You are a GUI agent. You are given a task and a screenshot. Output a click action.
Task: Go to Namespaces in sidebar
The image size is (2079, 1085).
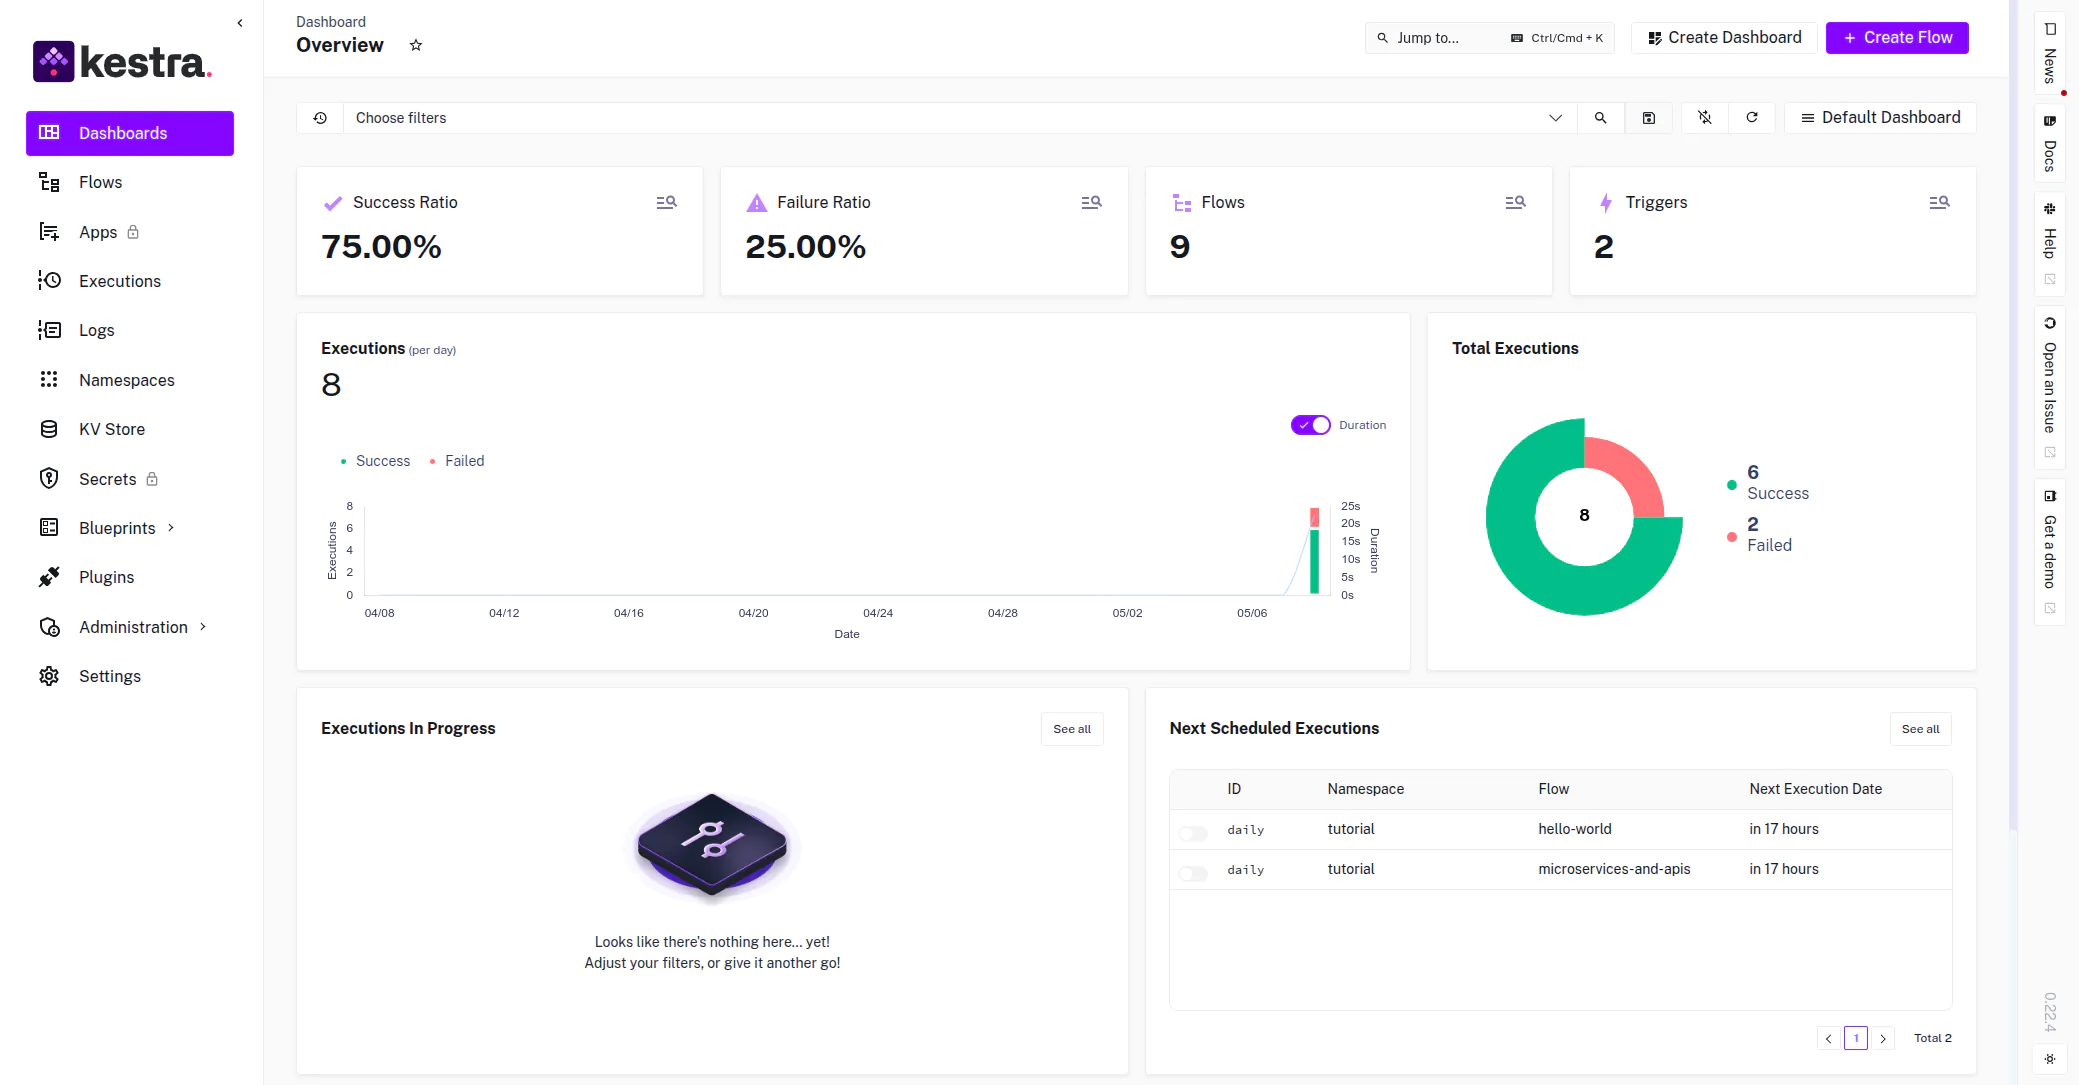point(126,380)
